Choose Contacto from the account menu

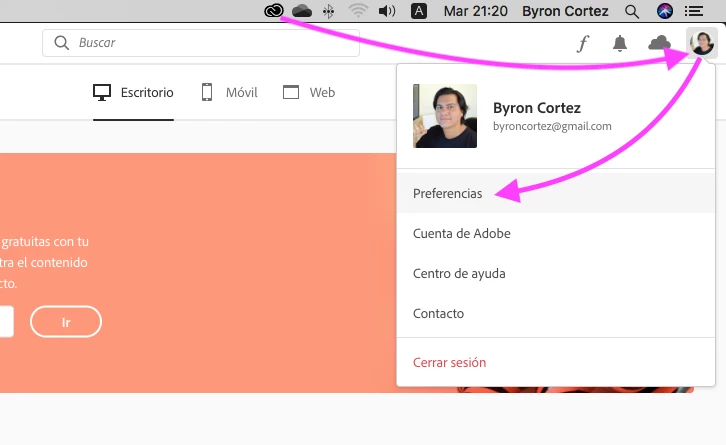coord(556,313)
